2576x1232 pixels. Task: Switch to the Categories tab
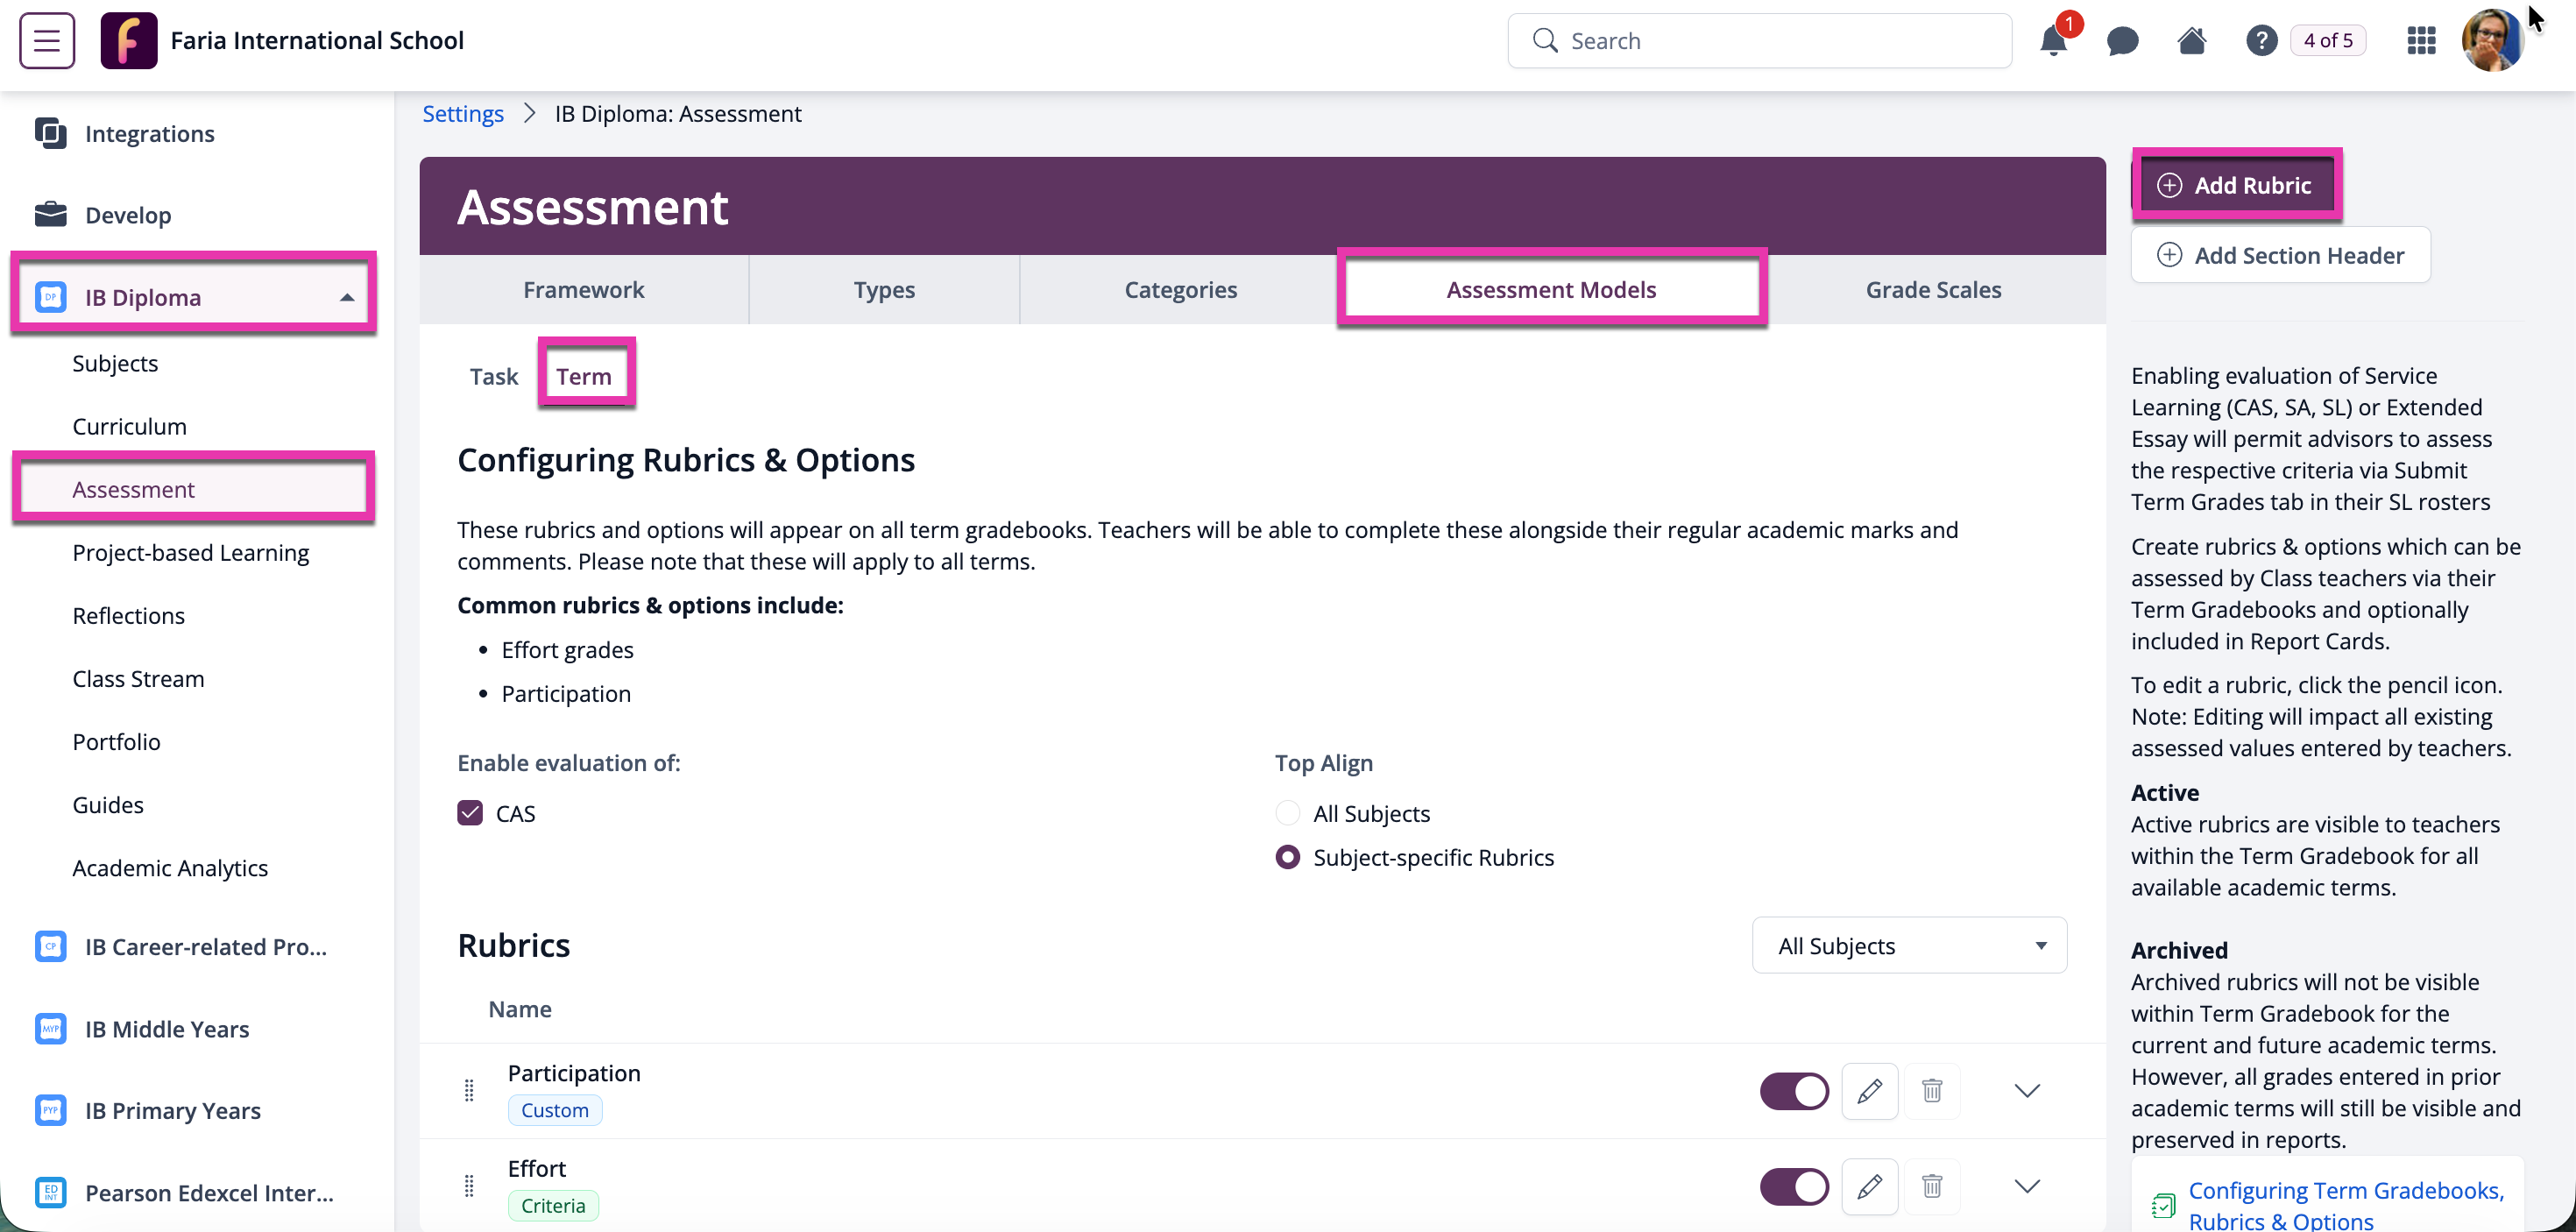click(x=1180, y=289)
